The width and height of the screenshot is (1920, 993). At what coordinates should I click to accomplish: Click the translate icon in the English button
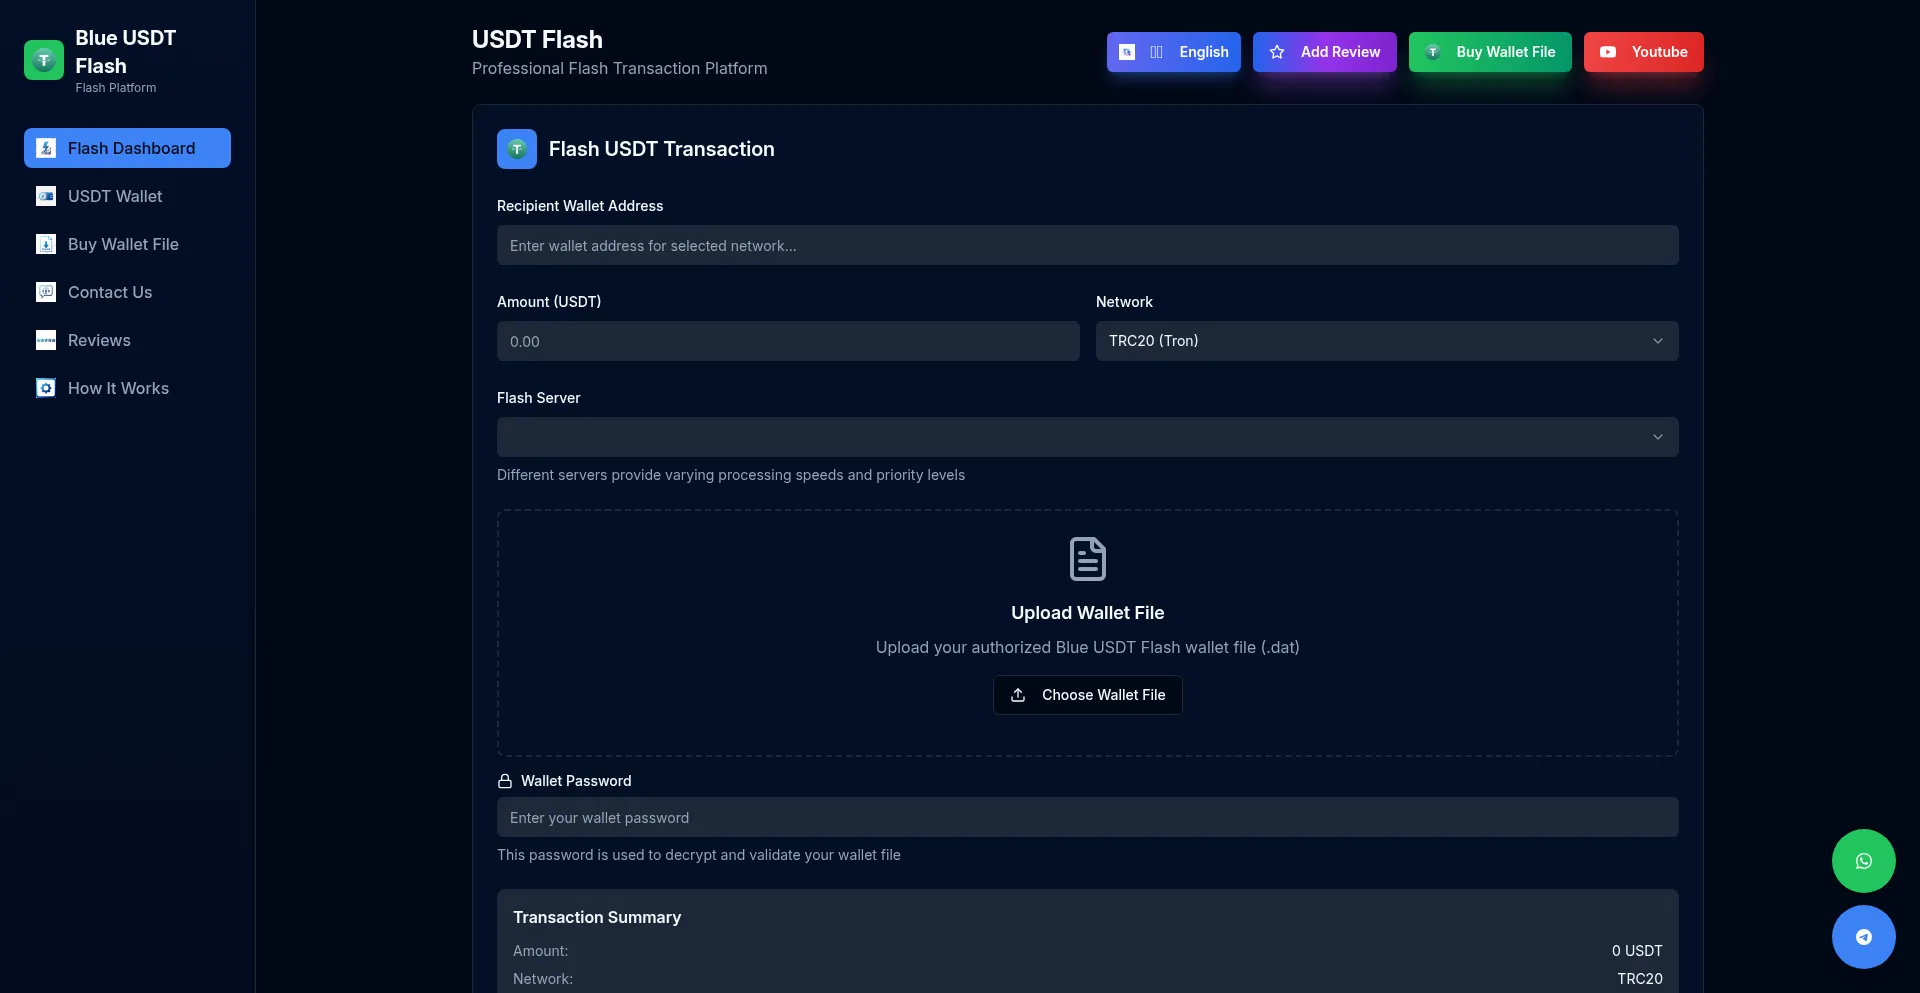tap(1127, 52)
